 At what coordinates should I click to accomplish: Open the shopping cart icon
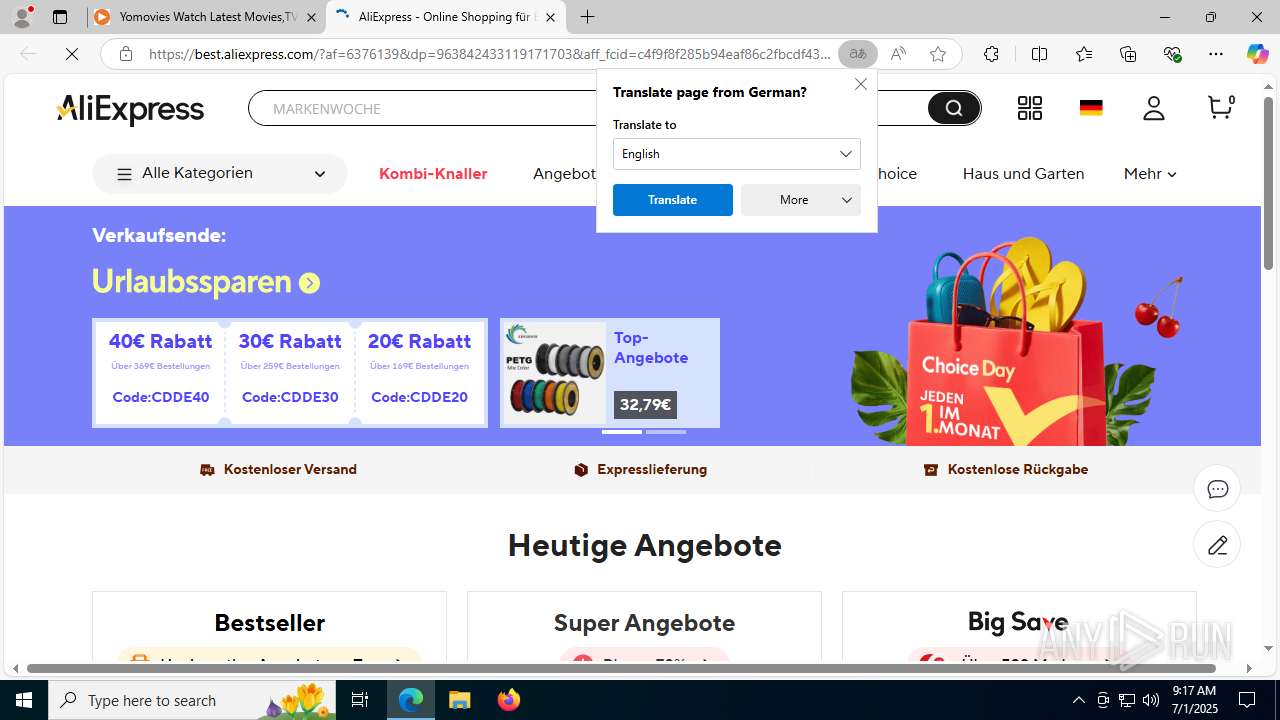(x=1220, y=107)
